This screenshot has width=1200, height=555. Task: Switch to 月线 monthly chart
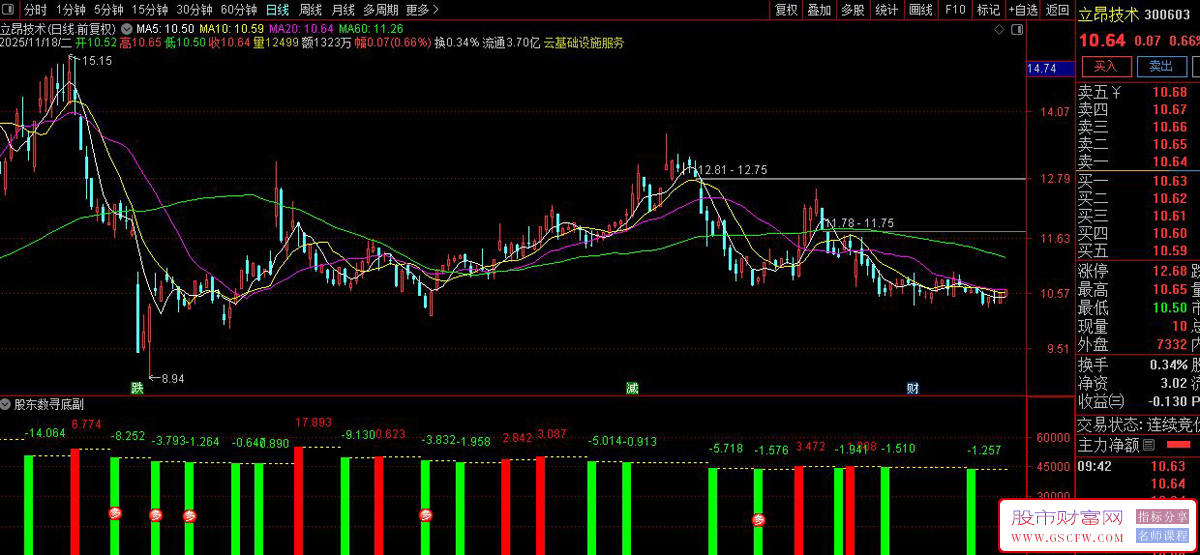343,10
